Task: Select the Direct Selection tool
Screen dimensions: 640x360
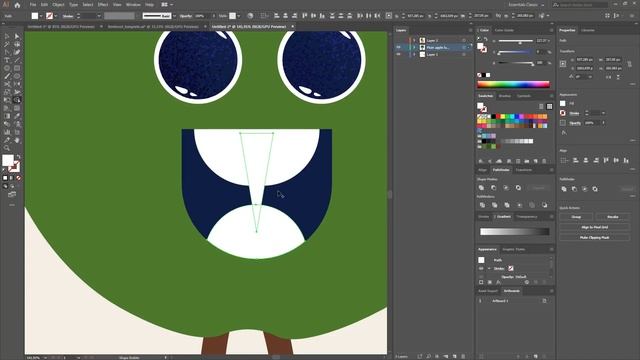Action: 17,36
